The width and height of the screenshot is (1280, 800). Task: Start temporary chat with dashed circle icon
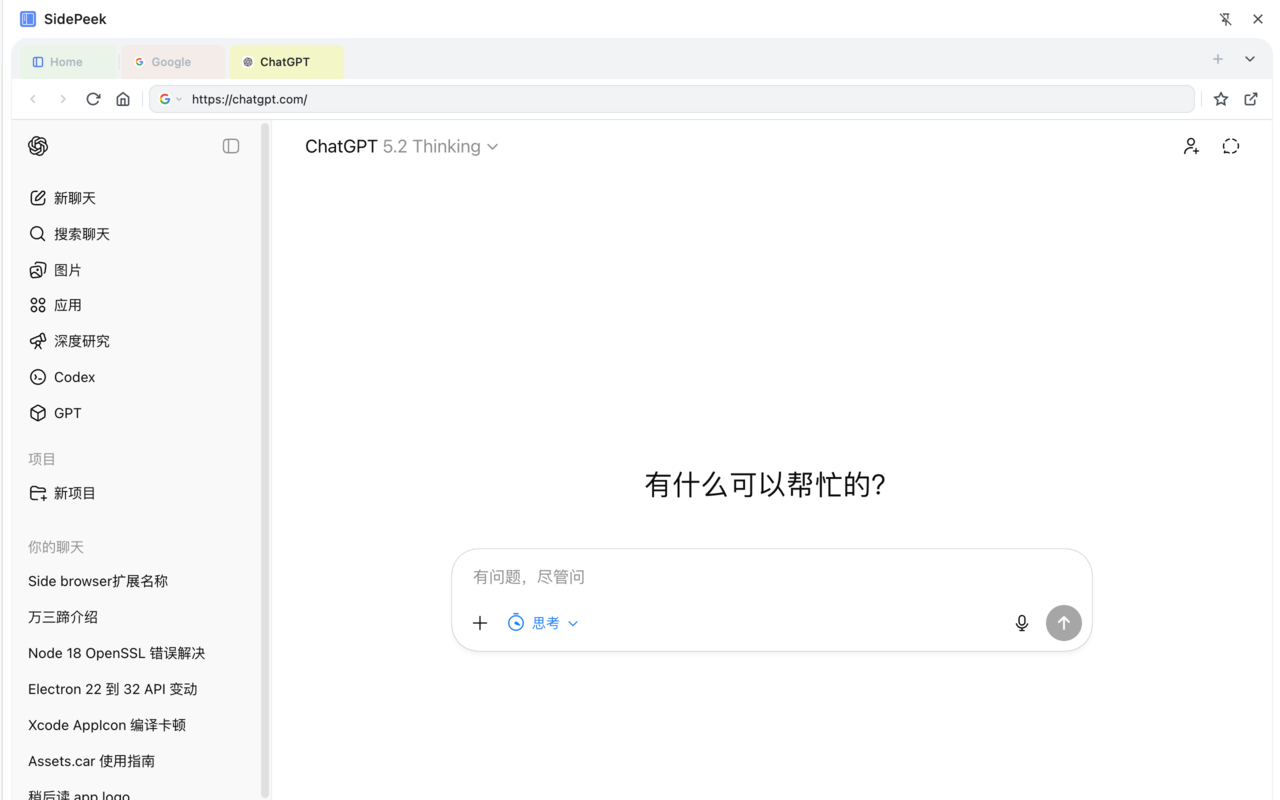coord(1231,146)
